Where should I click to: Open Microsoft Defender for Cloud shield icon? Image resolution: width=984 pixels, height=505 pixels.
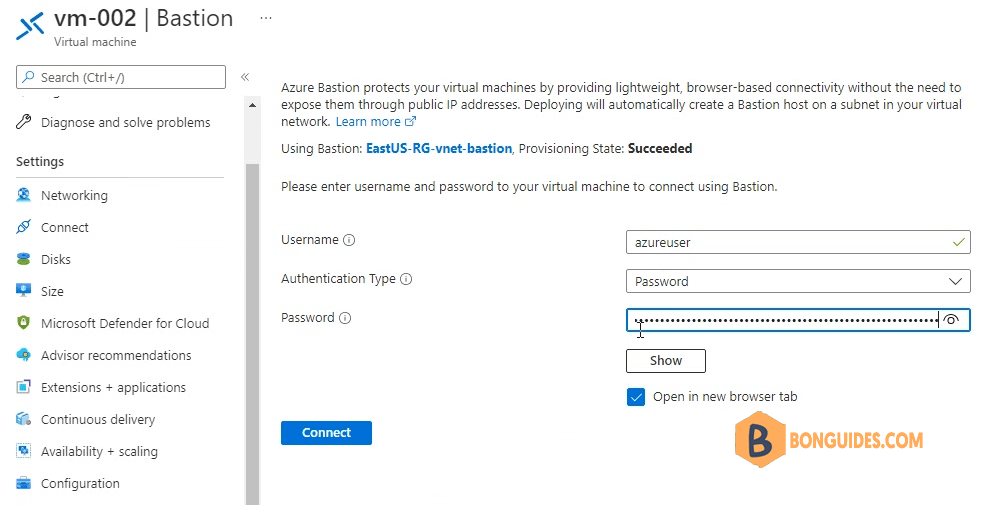(23, 323)
